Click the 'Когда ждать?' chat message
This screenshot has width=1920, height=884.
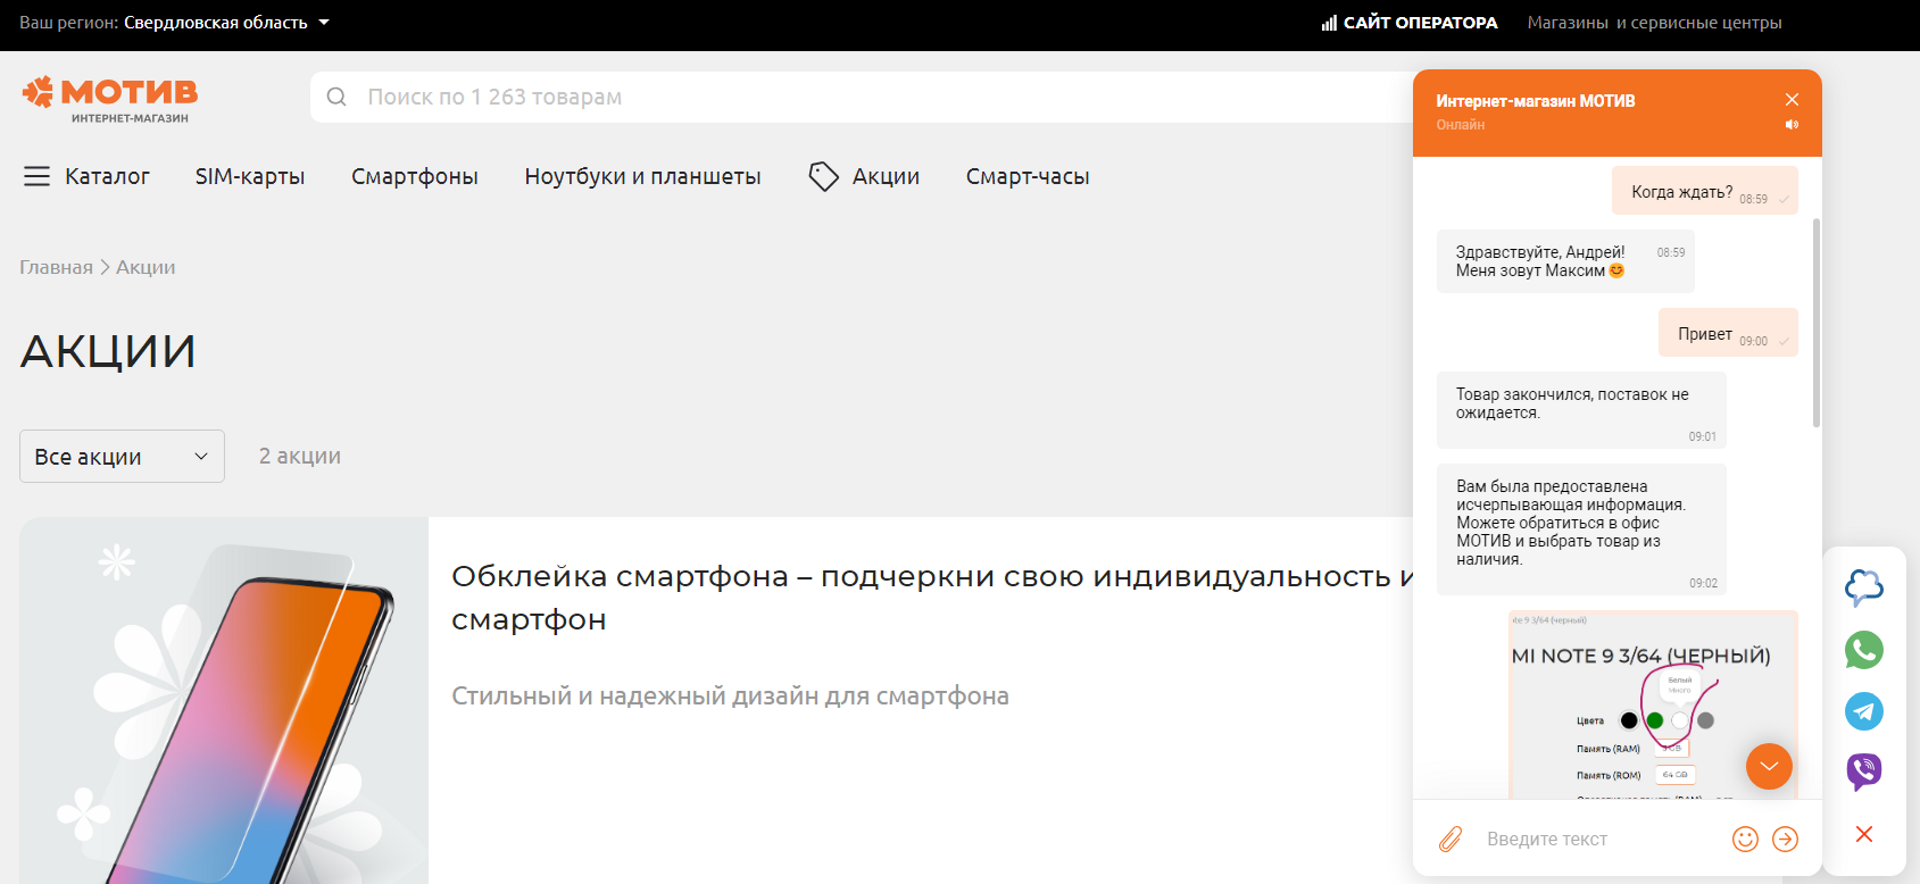point(1705,191)
